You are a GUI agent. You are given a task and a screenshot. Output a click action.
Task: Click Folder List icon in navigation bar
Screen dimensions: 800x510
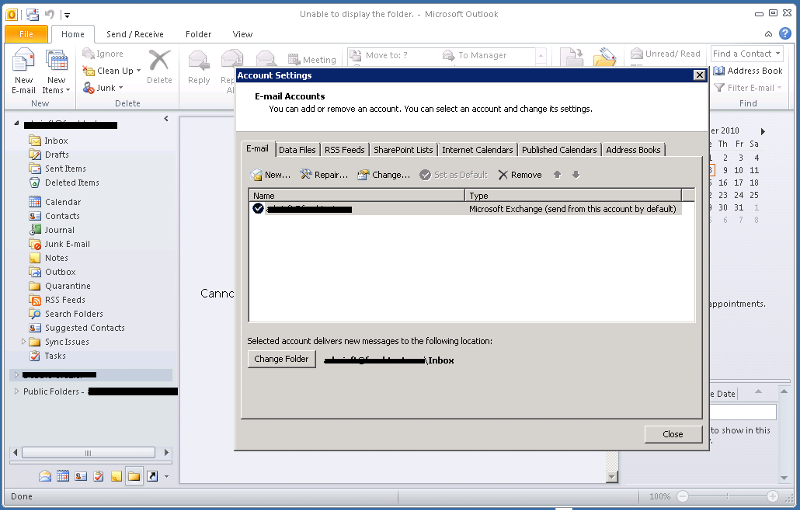click(x=134, y=476)
